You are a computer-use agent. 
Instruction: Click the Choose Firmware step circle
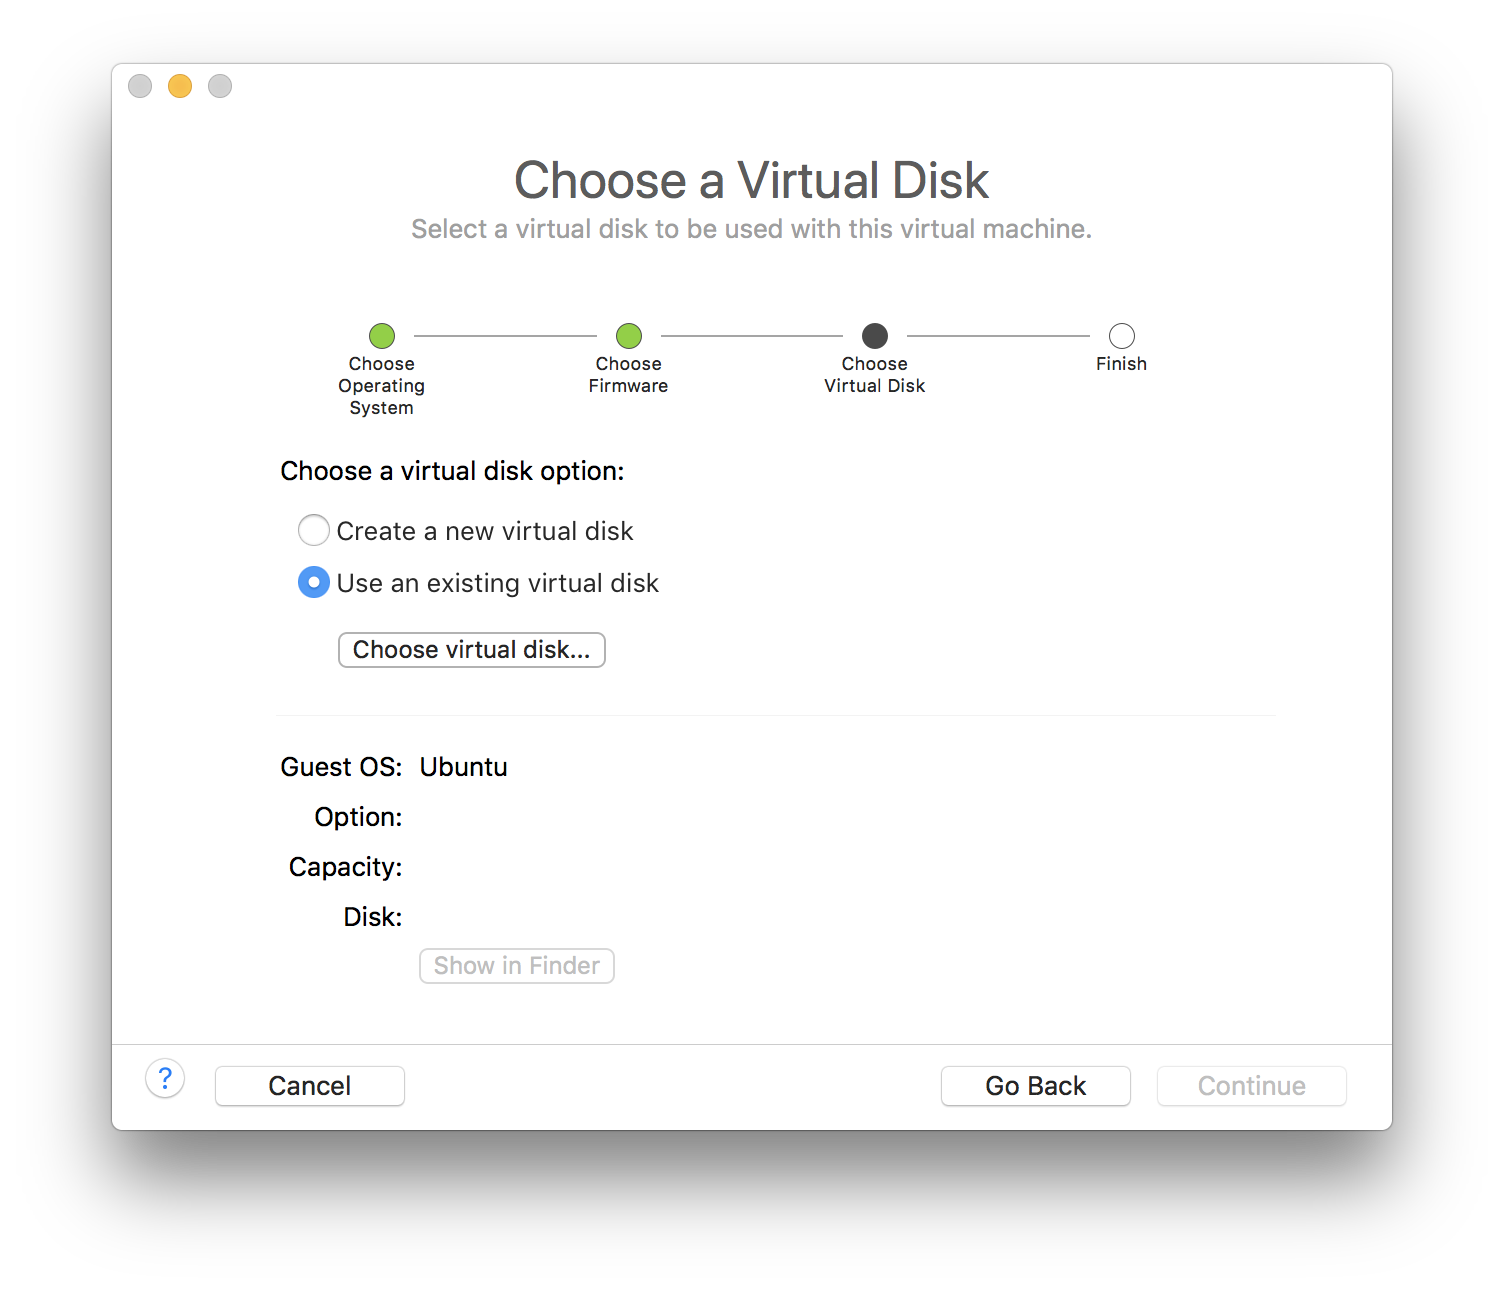click(x=629, y=336)
